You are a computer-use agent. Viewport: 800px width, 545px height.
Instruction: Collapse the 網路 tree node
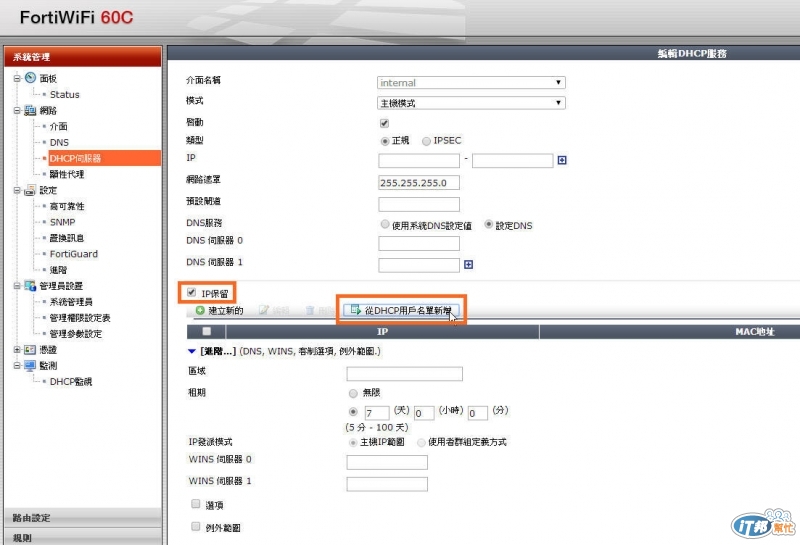coord(17,110)
